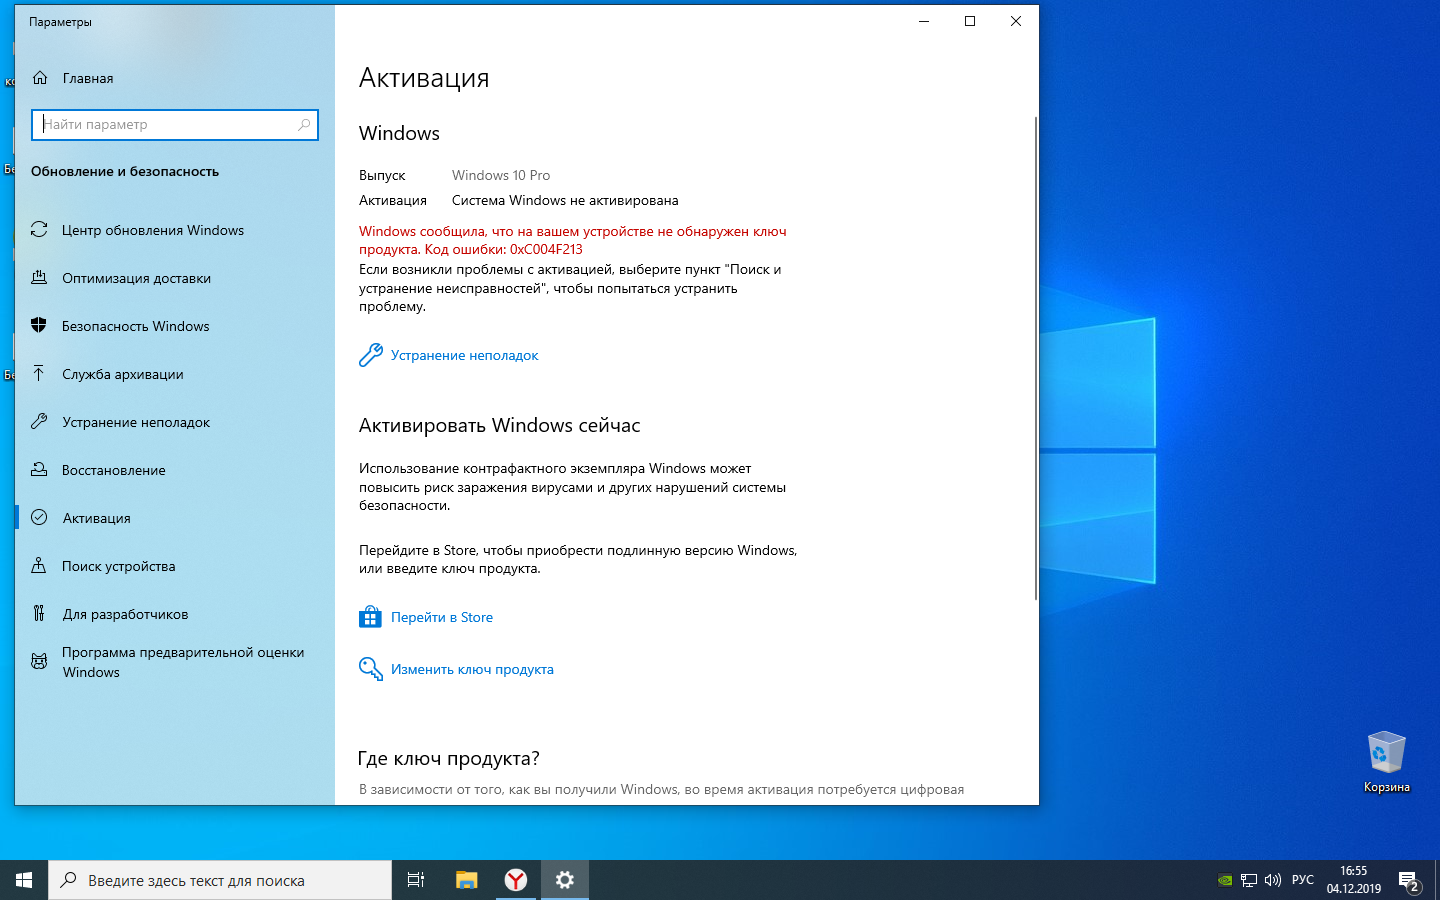Screen dimensions: 1440x900
Task: Click the Windows 10 Pro edition value
Action: click(501, 175)
